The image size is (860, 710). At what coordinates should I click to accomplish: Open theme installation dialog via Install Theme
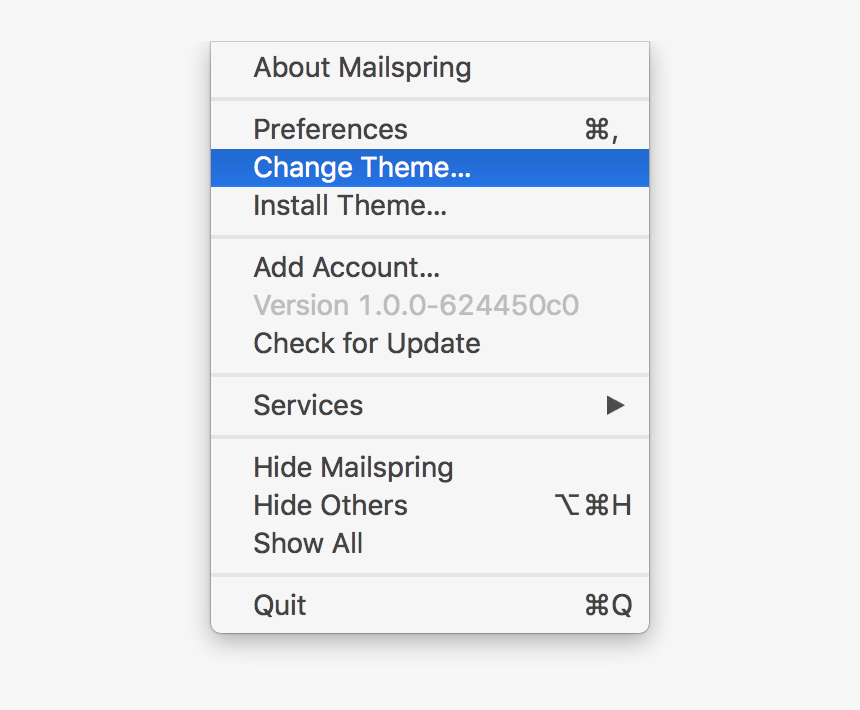(349, 206)
